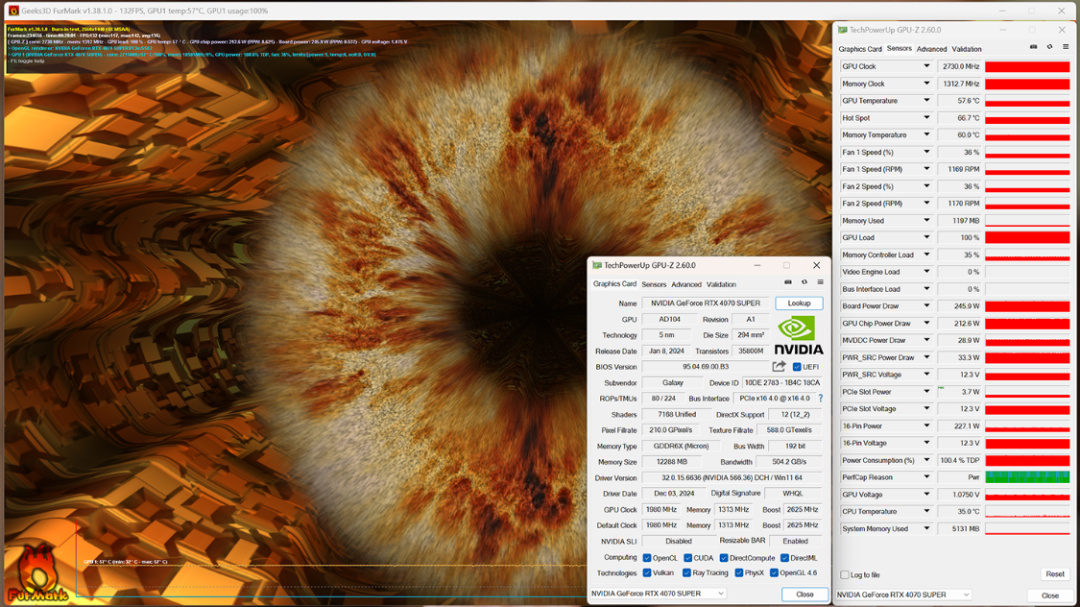Open the GPU Temperature sensor dropdown arrow
Screen dimensions: 1080x607
[927, 101]
